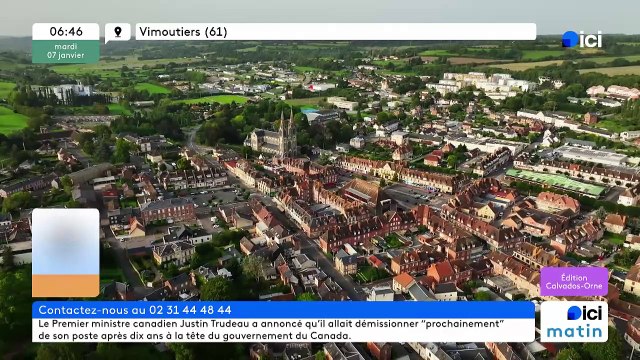640x360 pixels.
Task: Click the Édition Calvados-Orne badge
Action: (x=574, y=282)
